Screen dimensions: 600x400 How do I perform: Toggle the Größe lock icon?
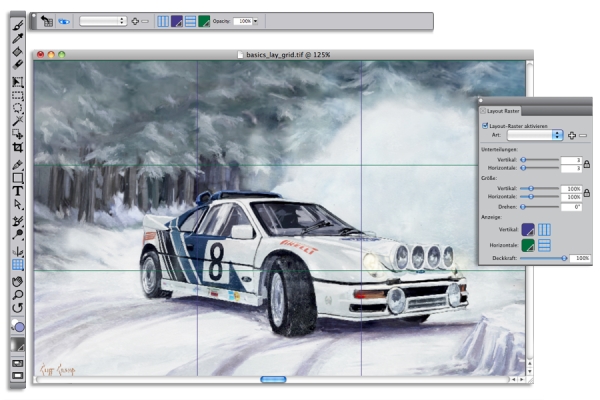587,193
